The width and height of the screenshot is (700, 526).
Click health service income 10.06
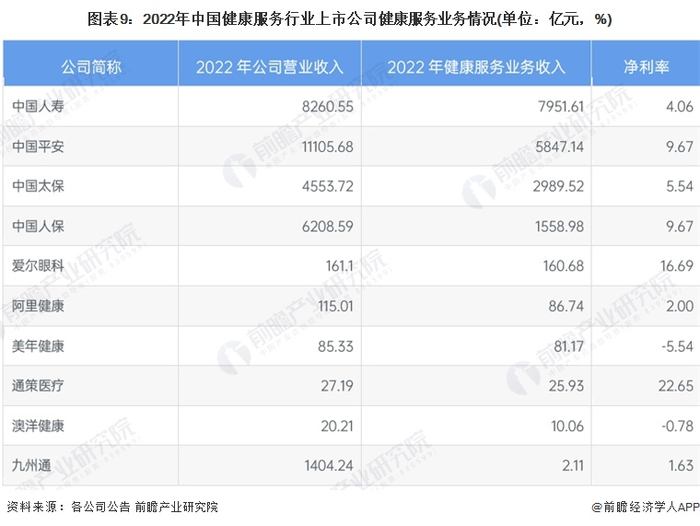pos(567,426)
